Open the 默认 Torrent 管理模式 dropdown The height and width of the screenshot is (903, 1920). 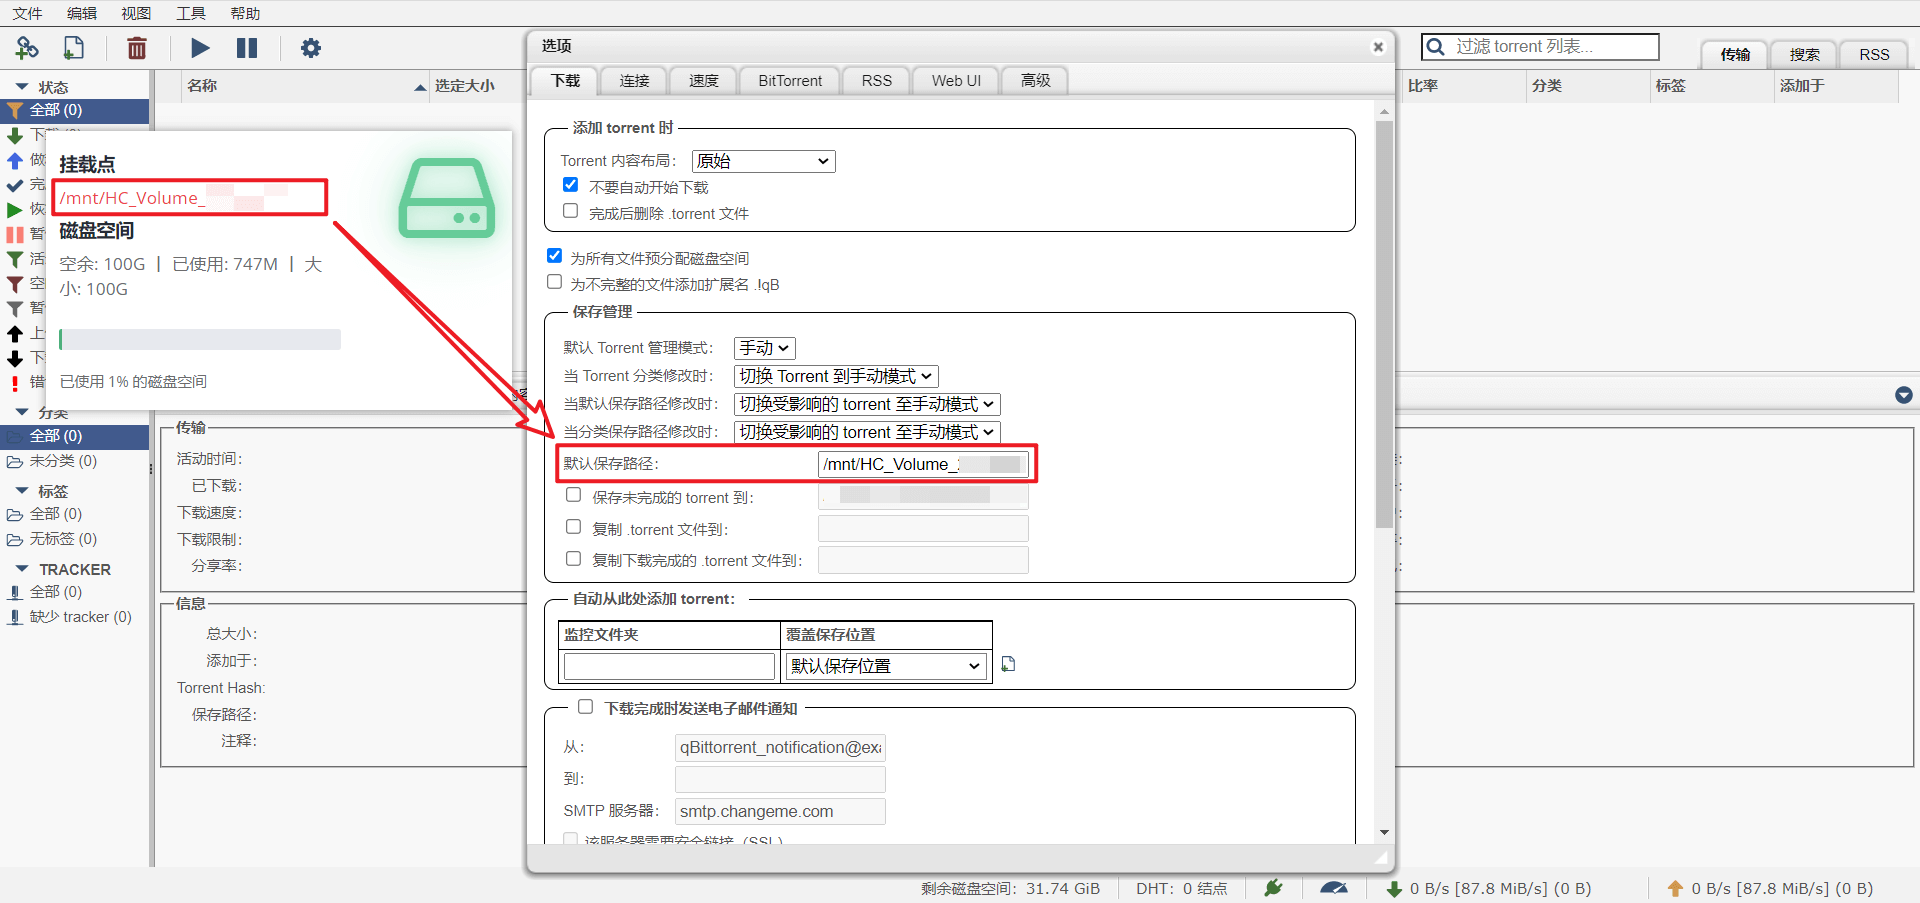764,348
